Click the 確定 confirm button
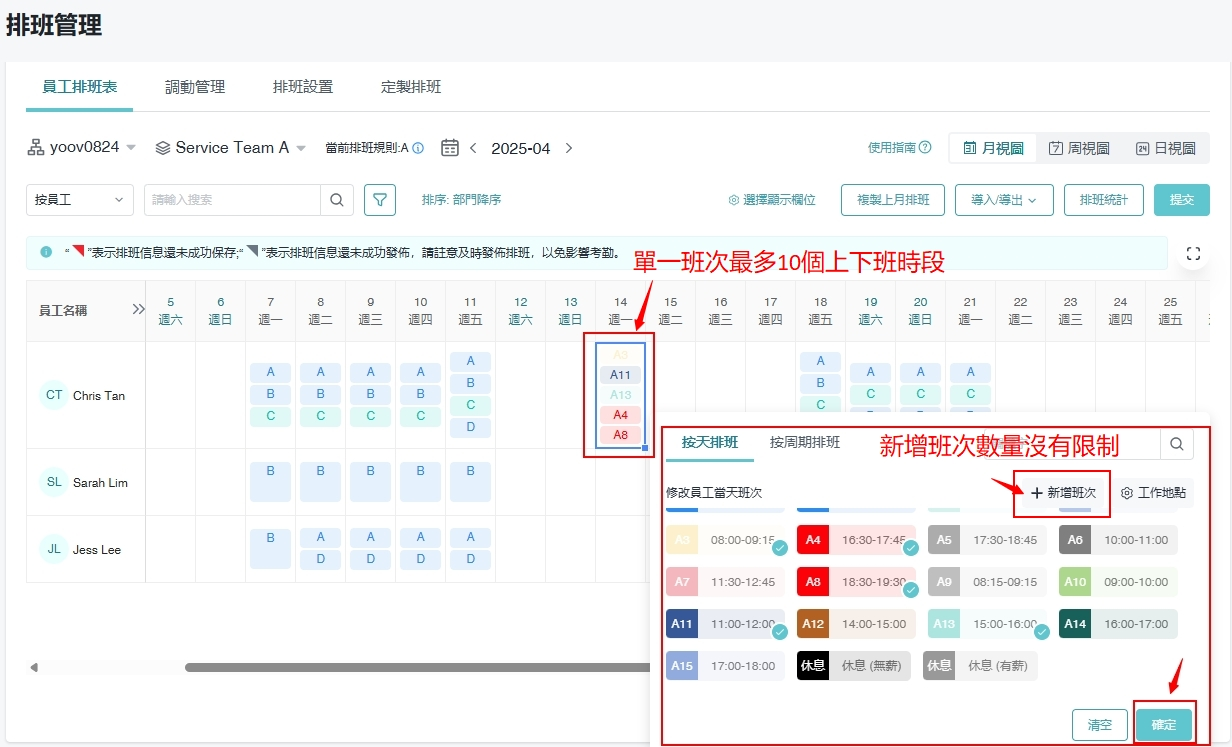This screenshot has height=747, width=1232. [1164, 725]
